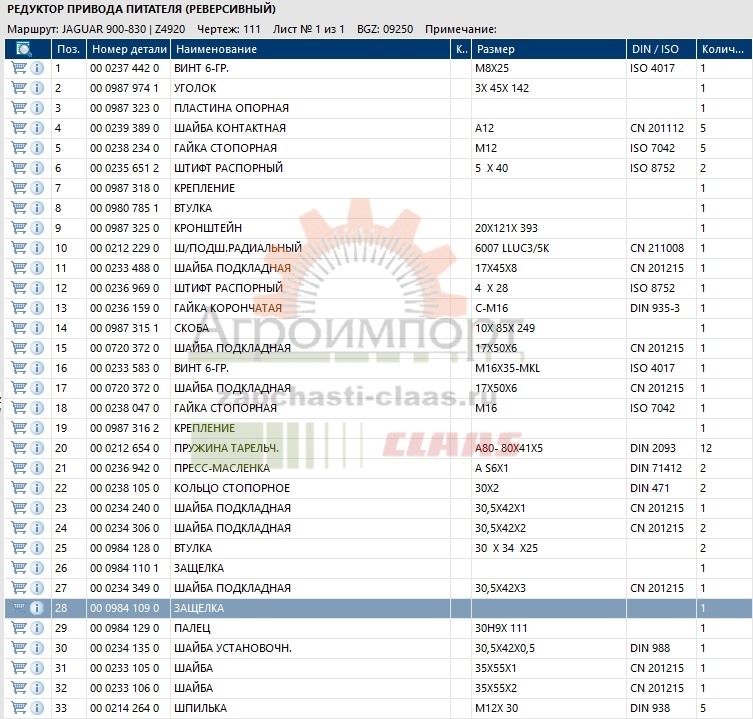Image resolution: width=753 pixels, height=719 pixels.
Task: Select part number 00 0233 488 0
Action: click(x=124, y=268)
